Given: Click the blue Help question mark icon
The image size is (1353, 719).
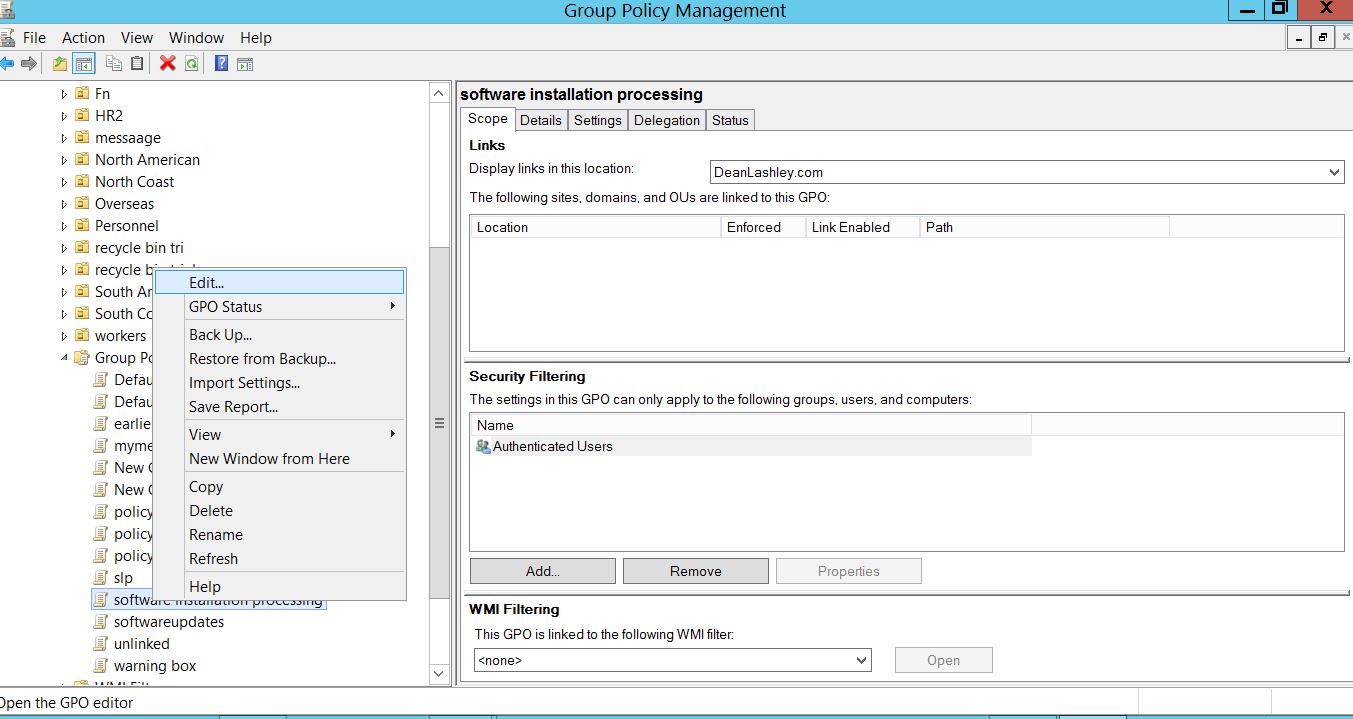Looking at the screenshot, I should click(x=221, y=64).
